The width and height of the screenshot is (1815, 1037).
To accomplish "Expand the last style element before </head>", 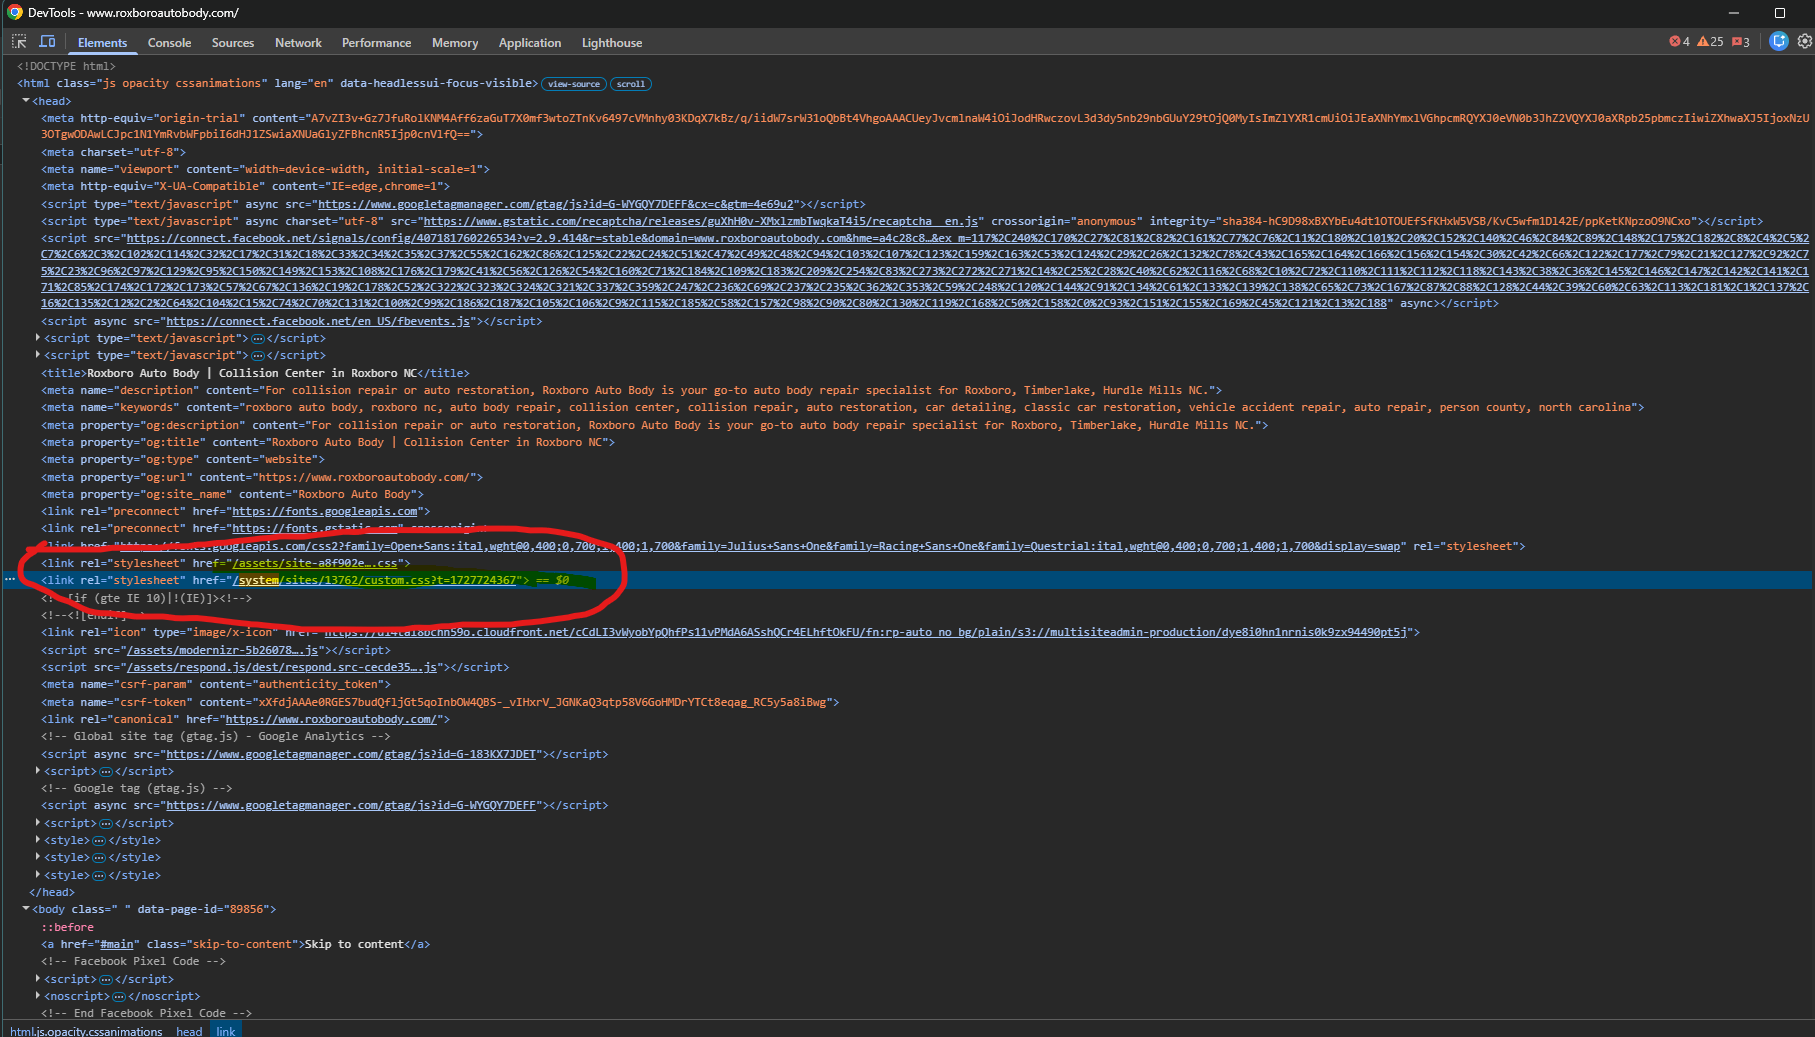I will click(38, 875).
